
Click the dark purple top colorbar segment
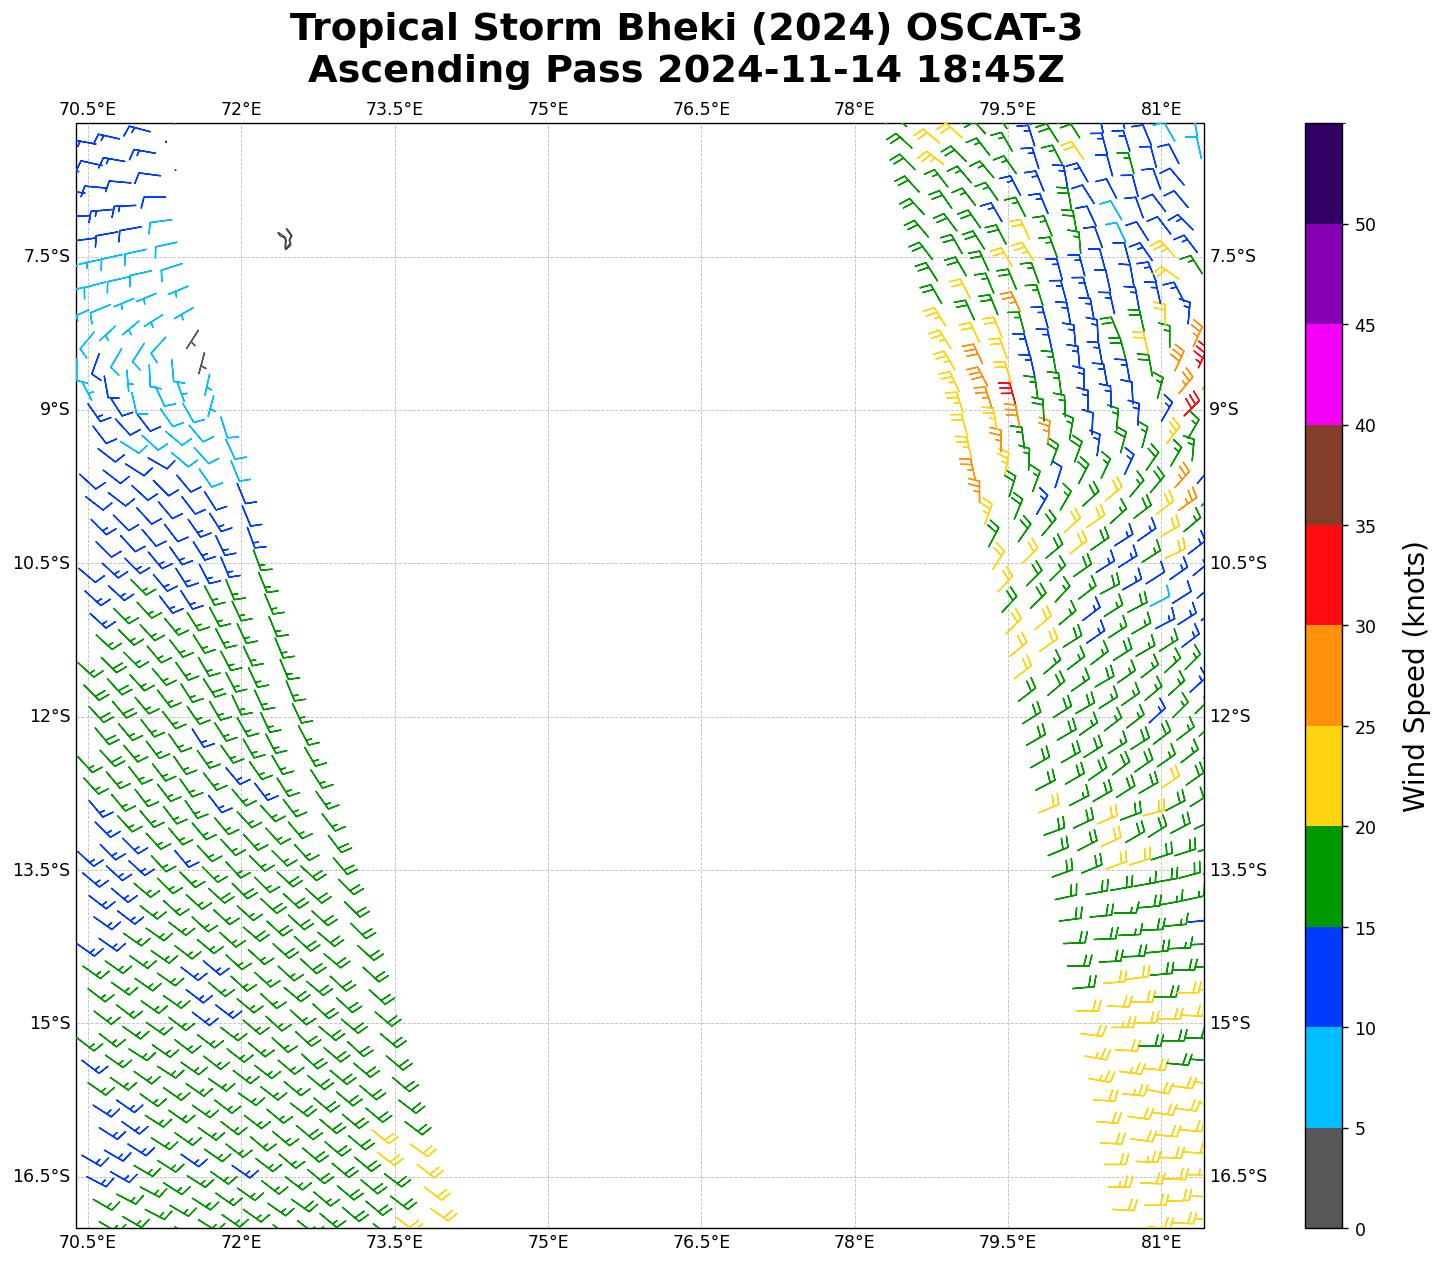[1323, 173]
